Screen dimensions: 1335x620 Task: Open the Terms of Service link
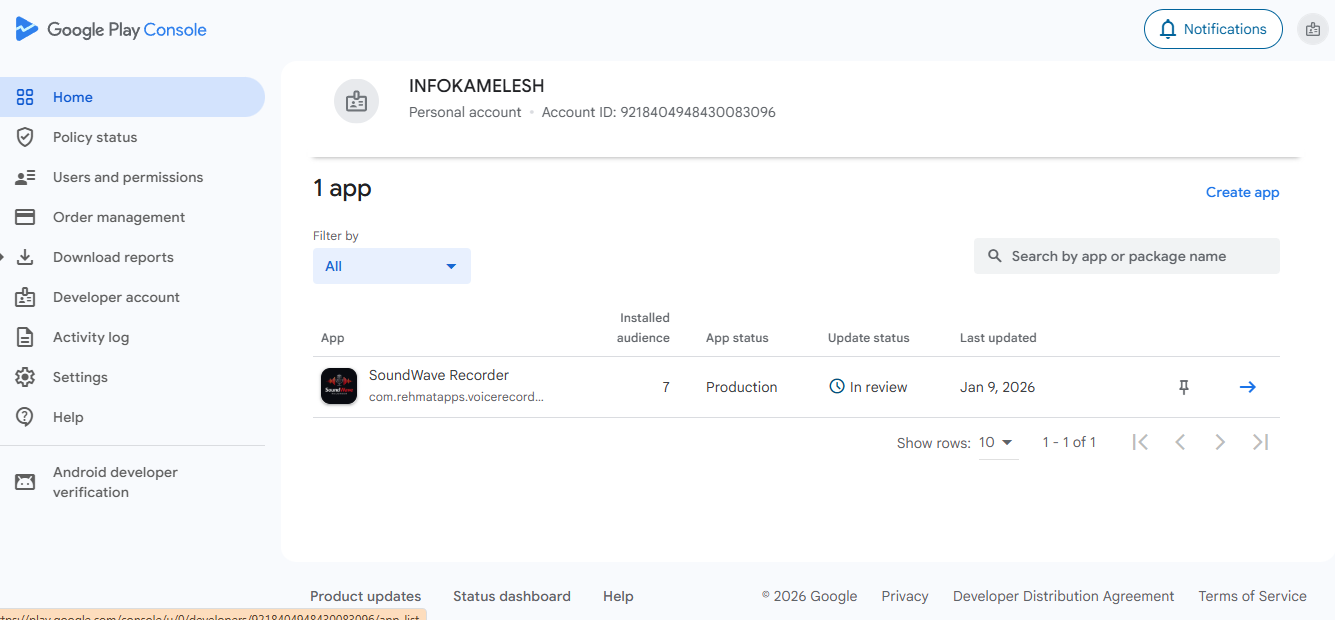1253,596
